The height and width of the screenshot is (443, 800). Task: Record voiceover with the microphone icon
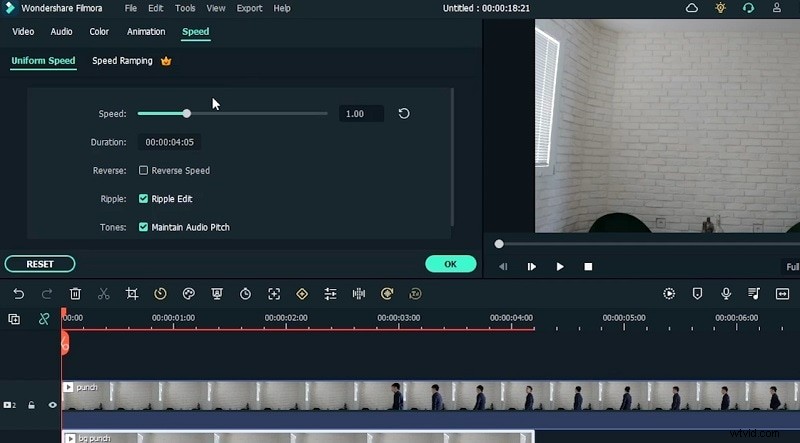(726, 293)
